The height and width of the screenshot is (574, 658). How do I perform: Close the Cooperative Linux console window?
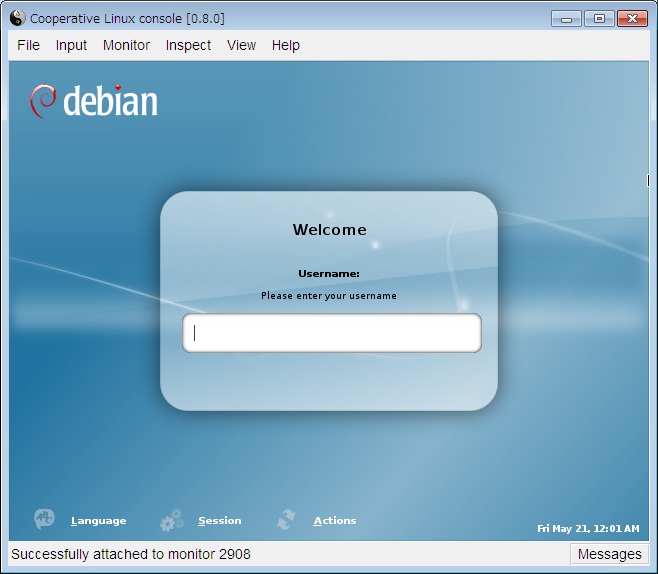click(632, 18)
